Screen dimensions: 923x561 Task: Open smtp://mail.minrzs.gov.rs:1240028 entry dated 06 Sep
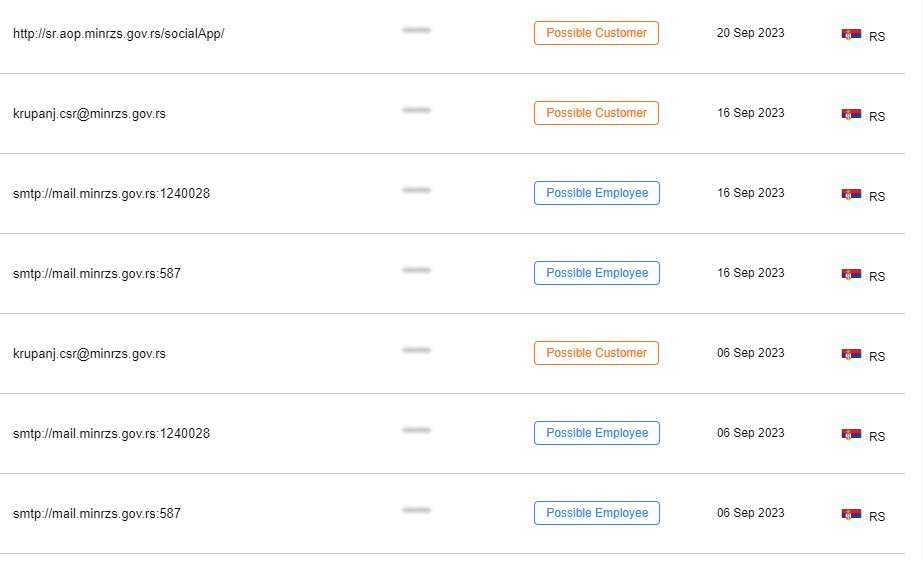[x=111, y=434]
